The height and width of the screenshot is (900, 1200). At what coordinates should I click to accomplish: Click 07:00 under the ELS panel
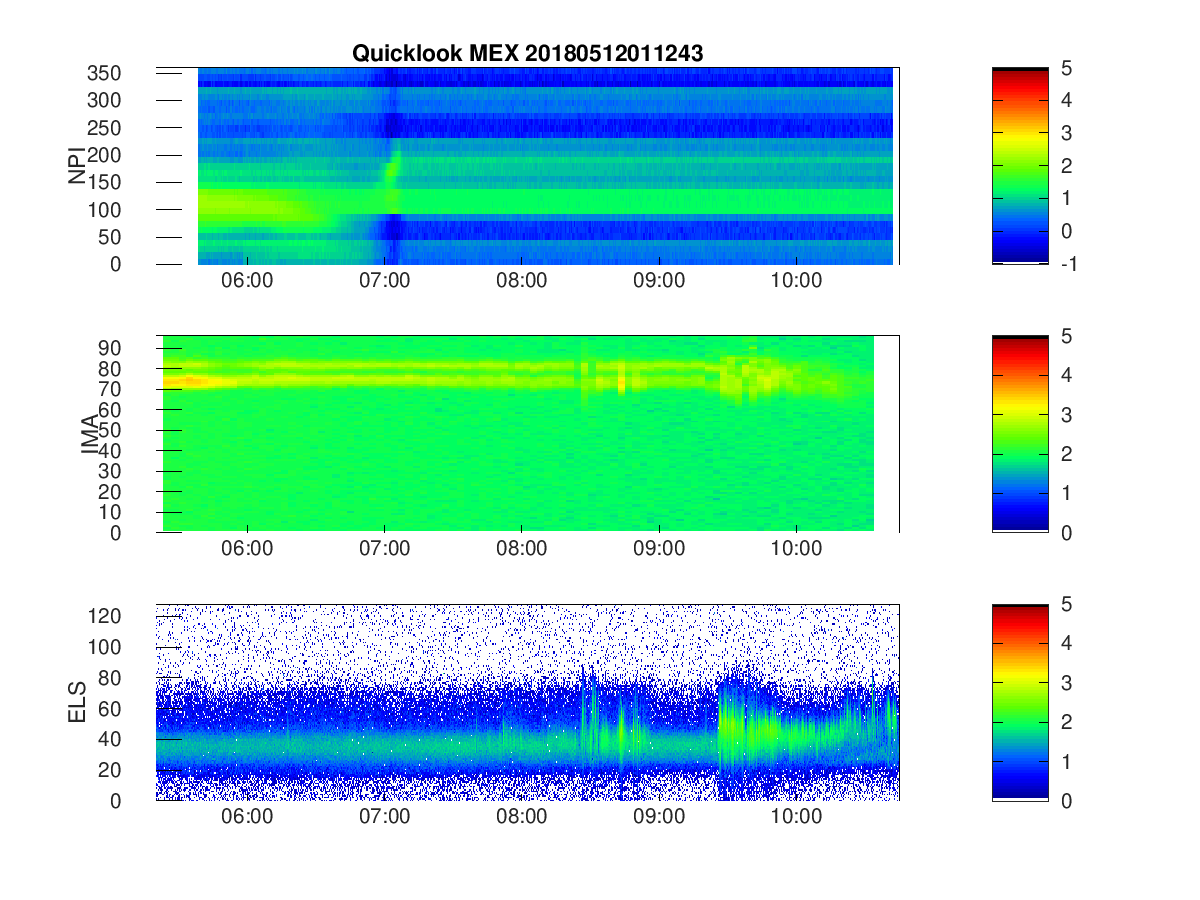pos(384,817)
